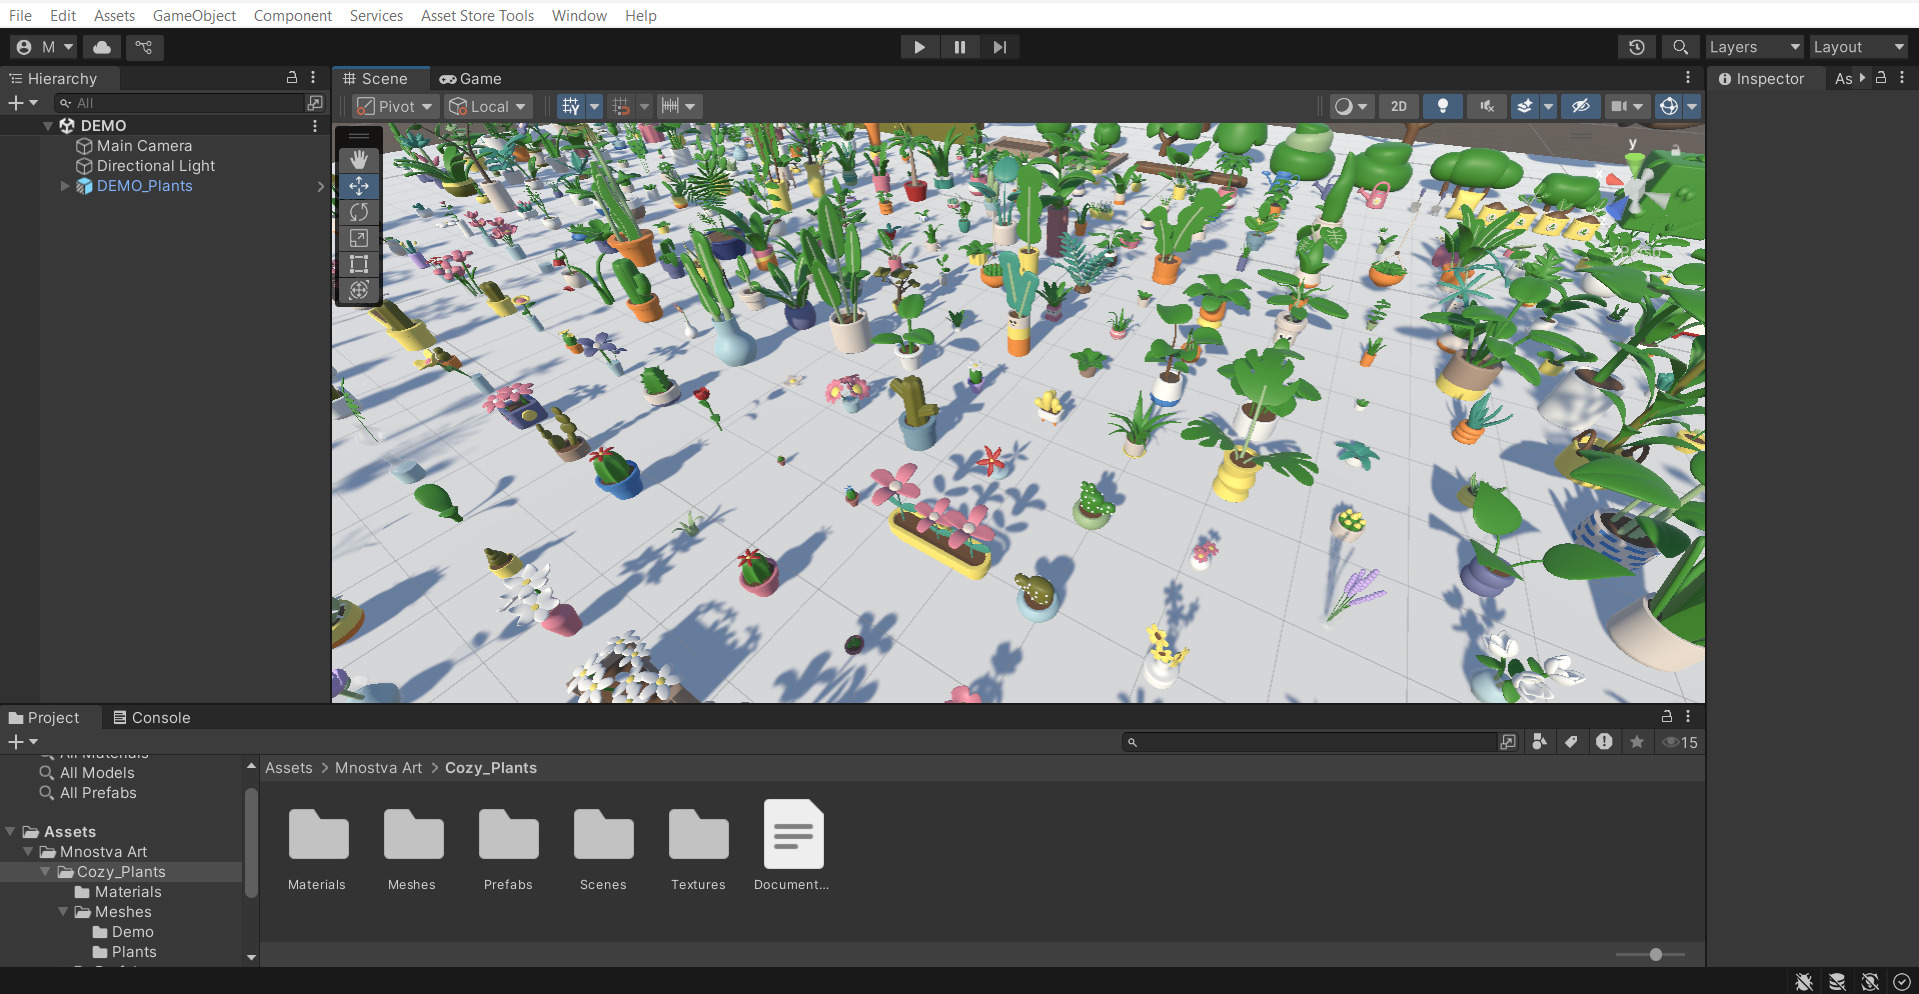The height and width of the screenshot is (994, 1919).
Task: Open the Assets menu
Action: tap(114, 15)
